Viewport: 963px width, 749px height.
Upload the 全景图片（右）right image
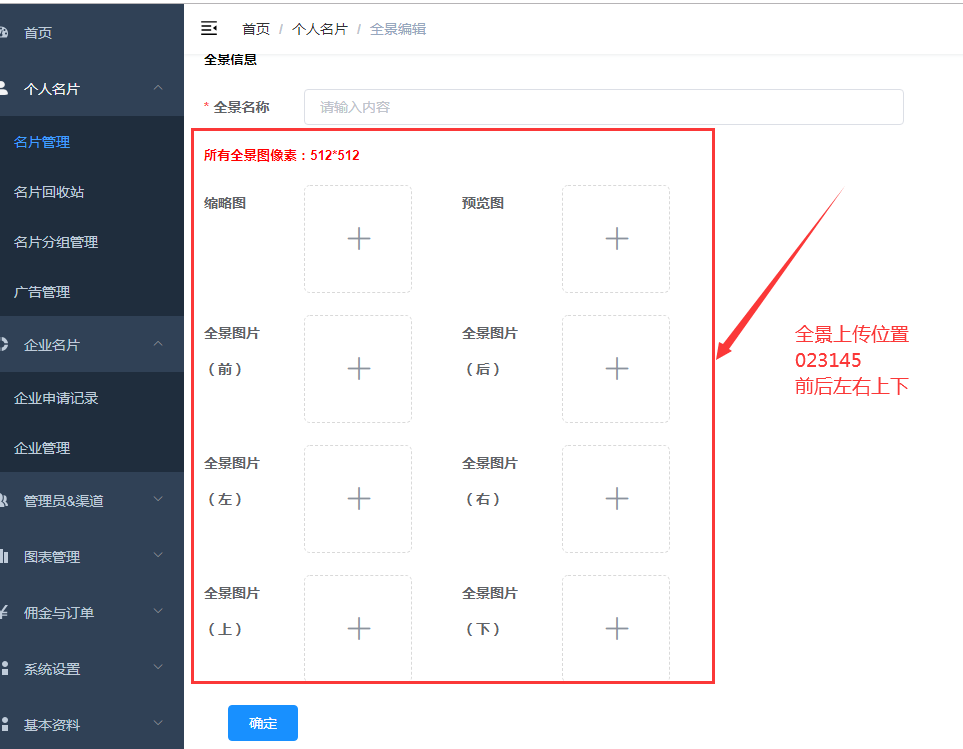click(x=616, y=499)
